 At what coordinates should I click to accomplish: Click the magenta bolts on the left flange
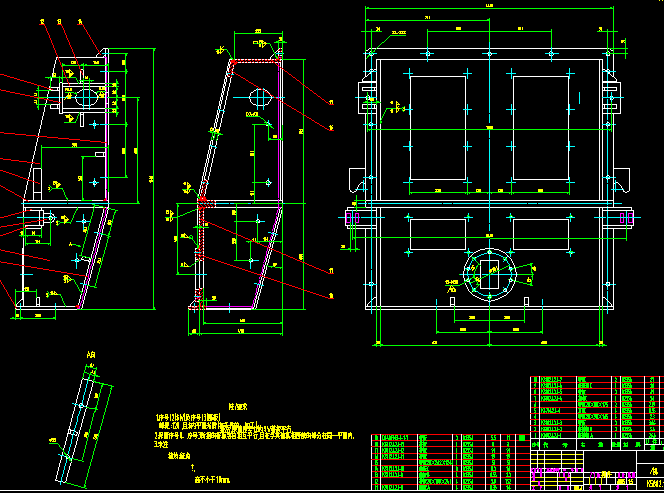click(x=353, y=218)
